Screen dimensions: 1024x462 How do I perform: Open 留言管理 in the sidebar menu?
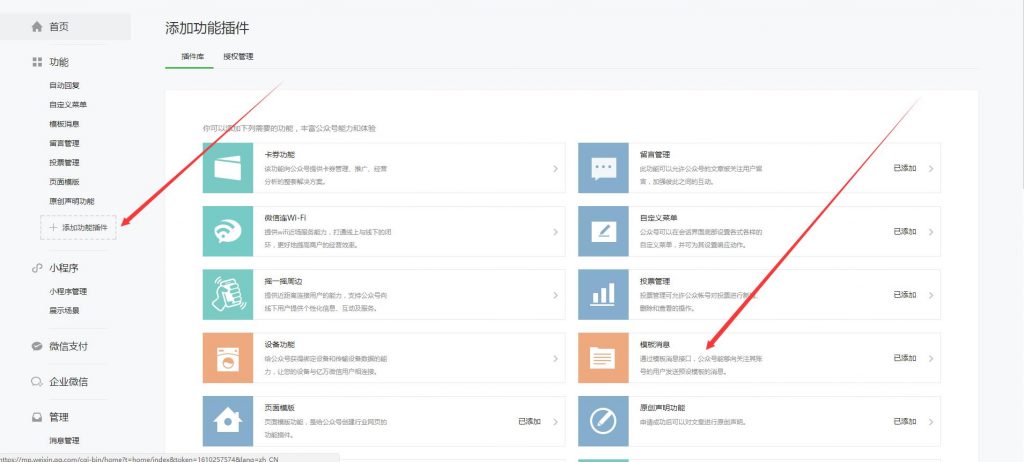(64, 143)
